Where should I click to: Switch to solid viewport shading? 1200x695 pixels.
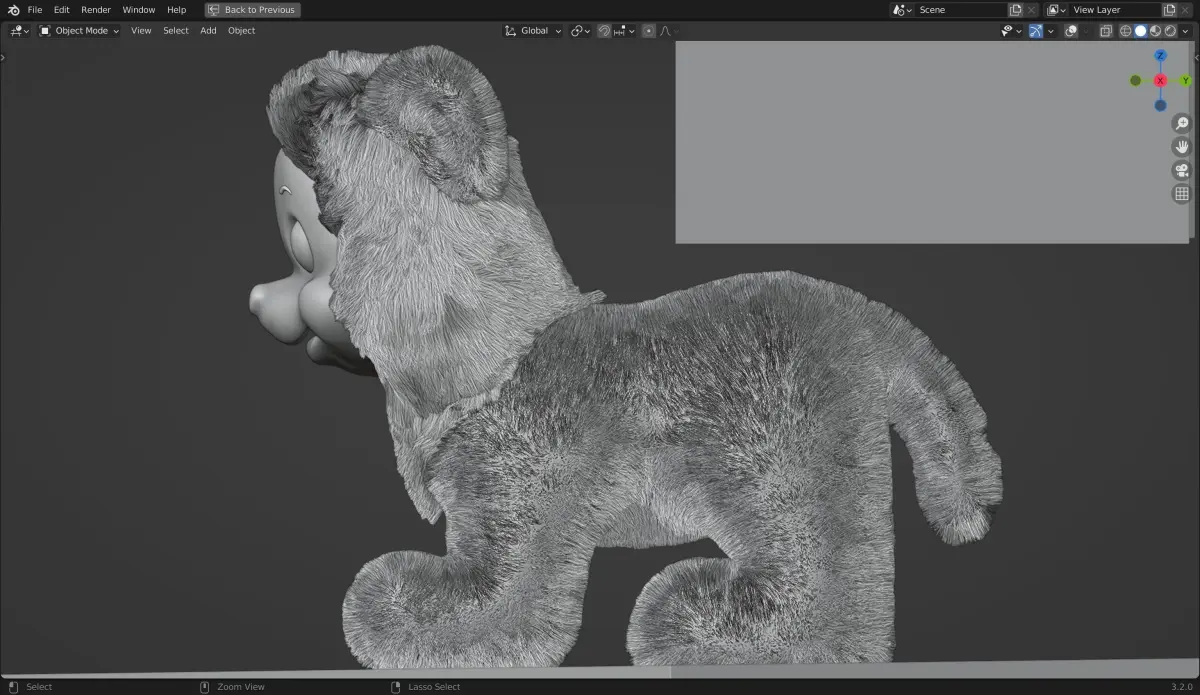coord(1140,31)
